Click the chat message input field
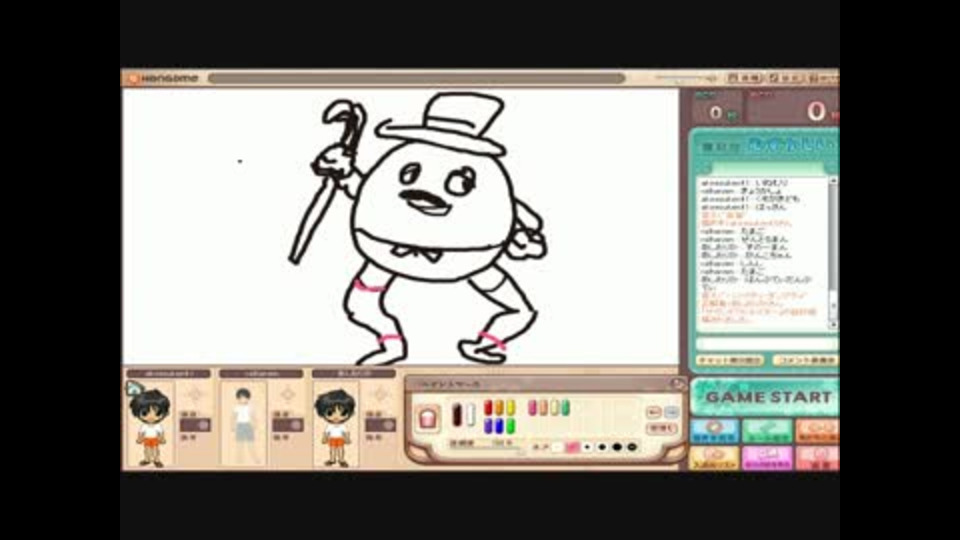Viewport: 960px width, 540px height. click(767, 345)
